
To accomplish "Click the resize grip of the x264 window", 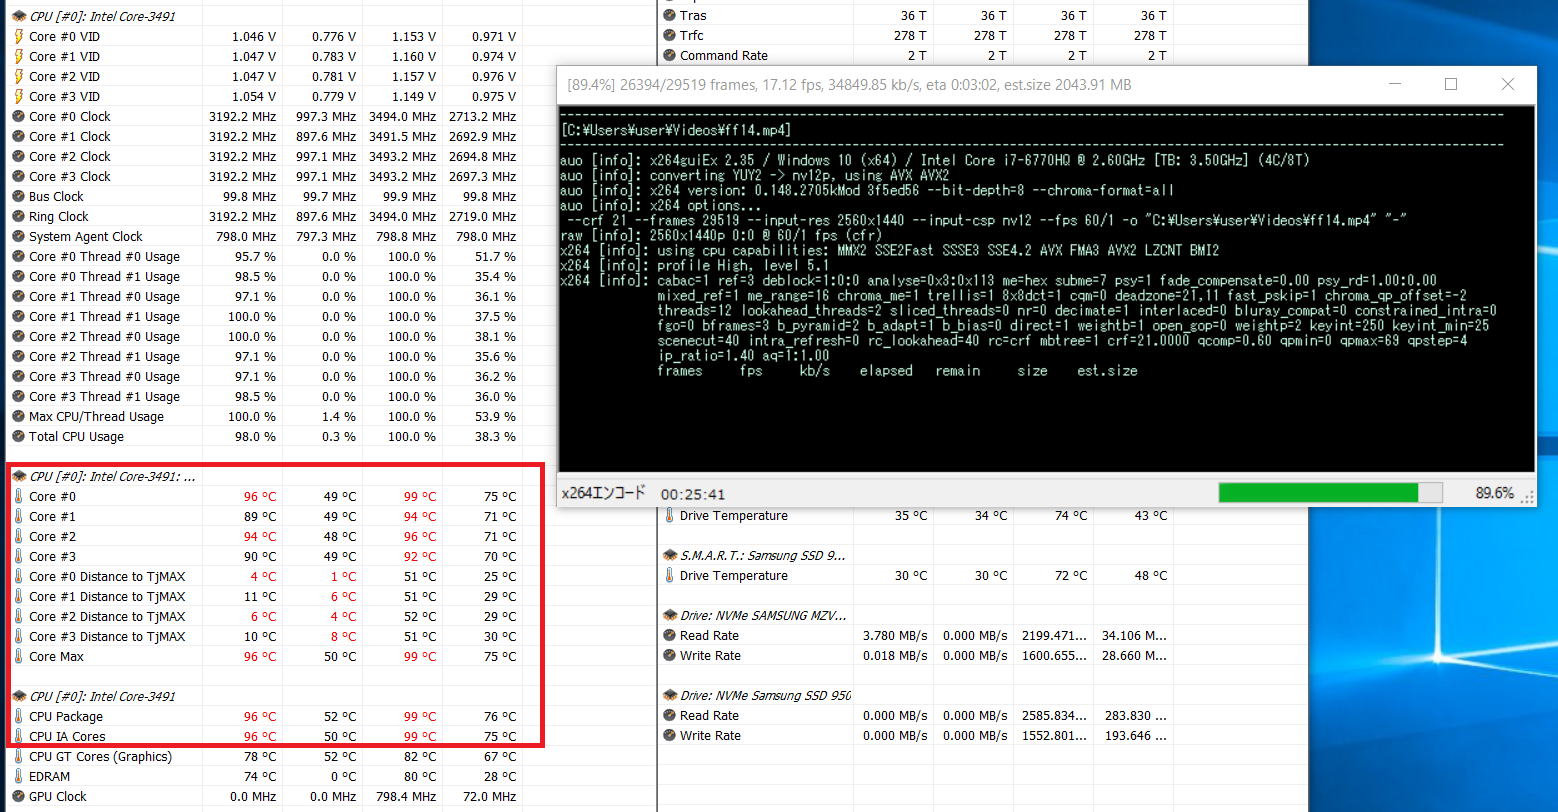I will 1527,496.
